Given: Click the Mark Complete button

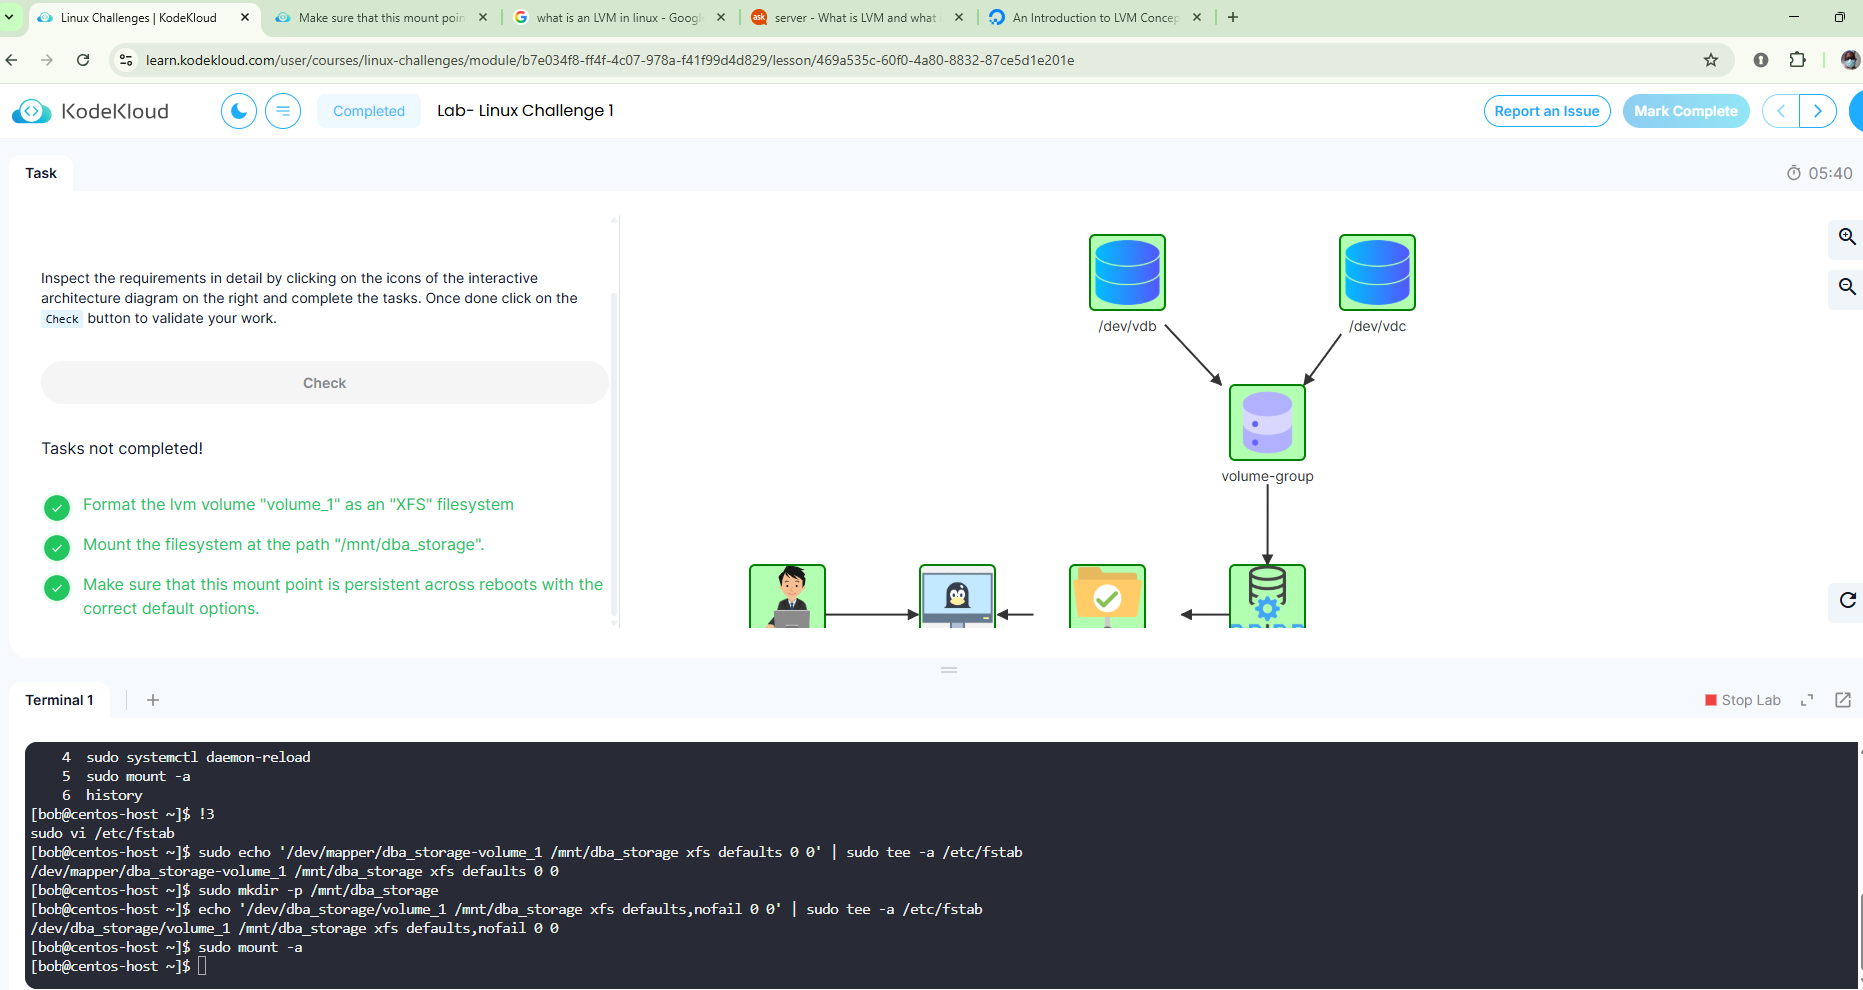Looking at the screenshot, I should pos(1686,111).
